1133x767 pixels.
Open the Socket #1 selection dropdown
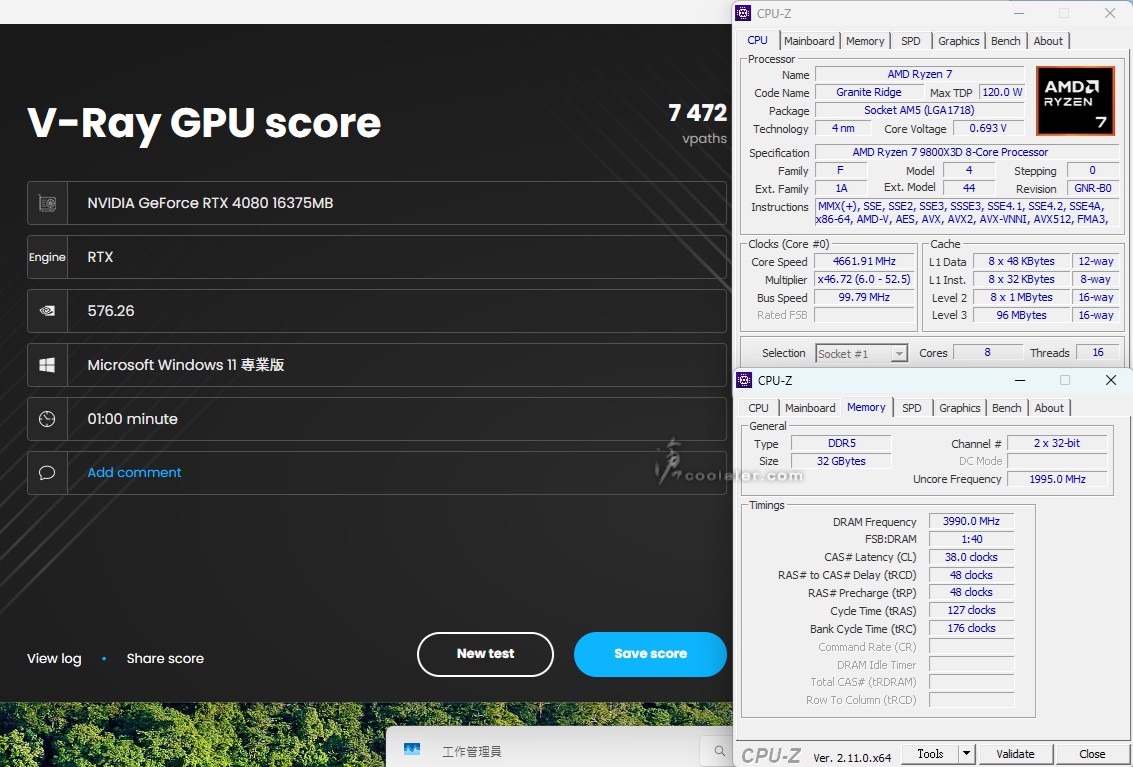click(x=861, y=353)
